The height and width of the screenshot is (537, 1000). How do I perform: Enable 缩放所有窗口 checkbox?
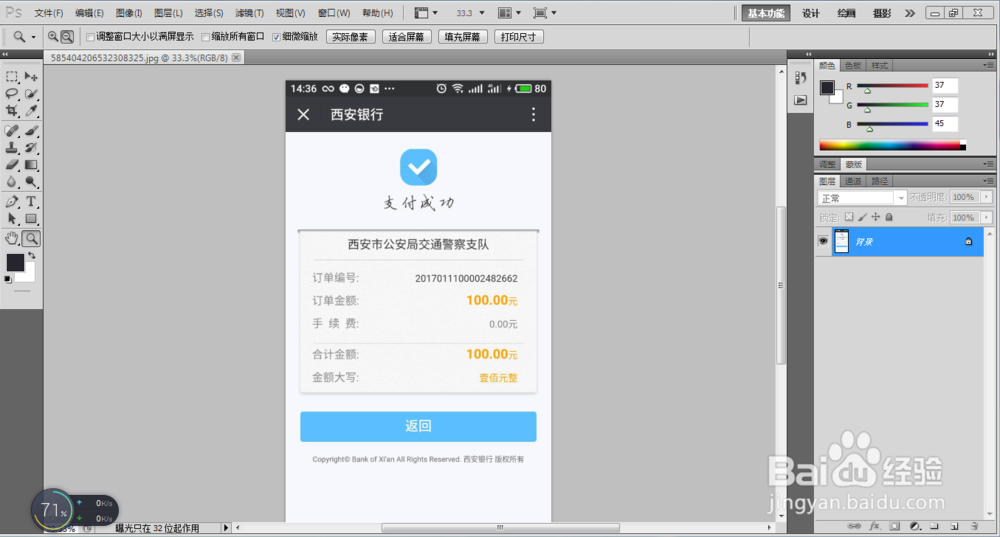[205, 37]
